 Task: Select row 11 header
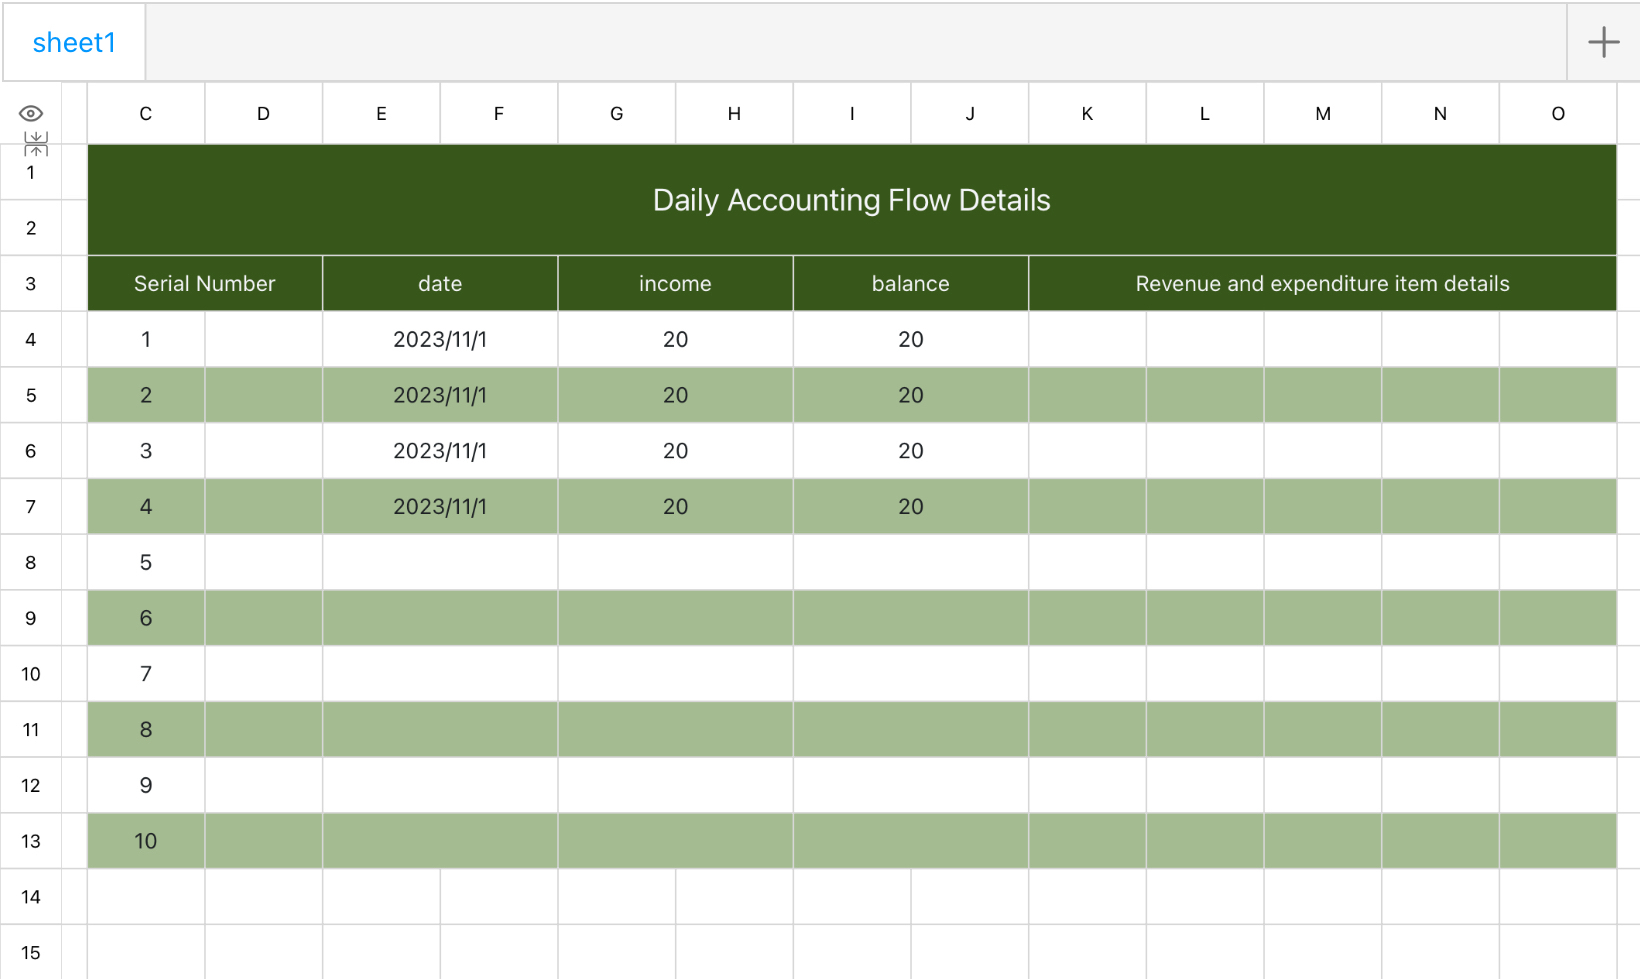(31, 730)
